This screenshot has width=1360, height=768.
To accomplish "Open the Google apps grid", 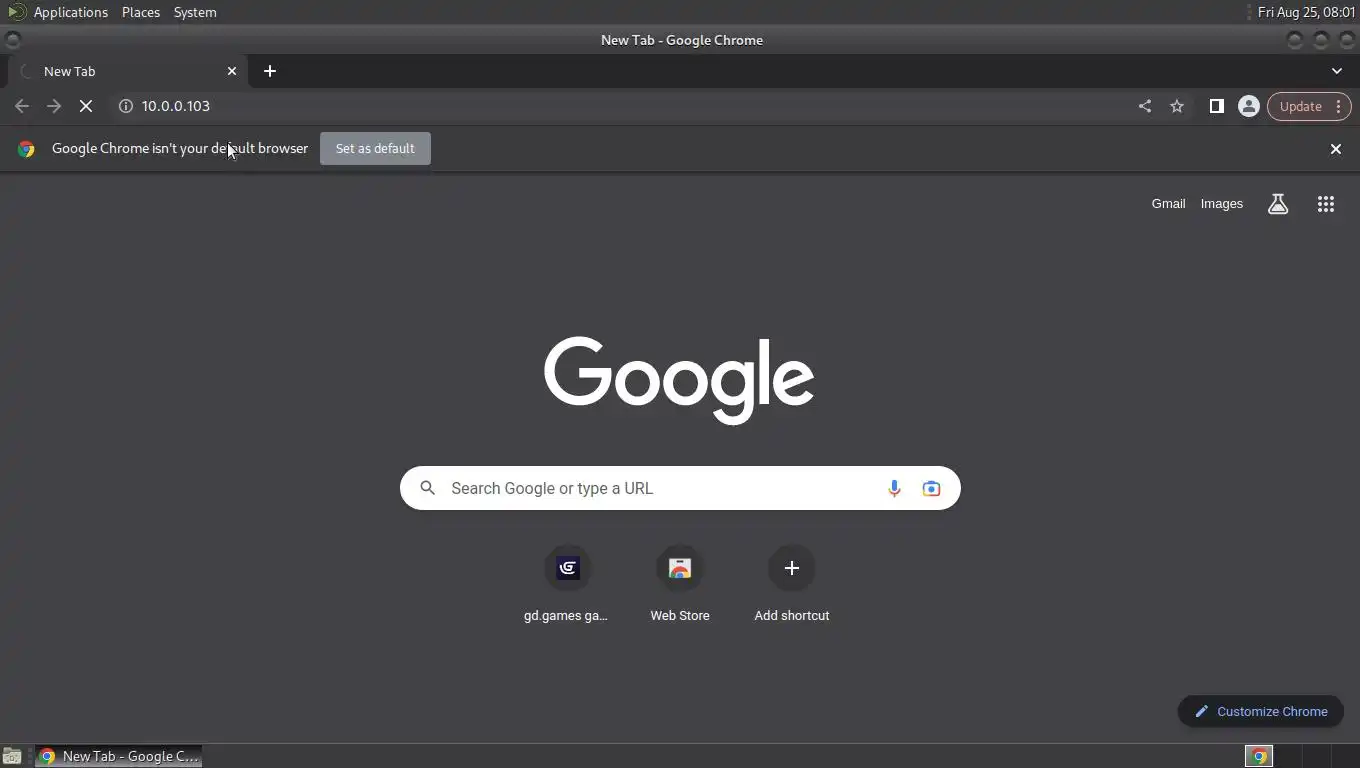I will pos(1326,204).
